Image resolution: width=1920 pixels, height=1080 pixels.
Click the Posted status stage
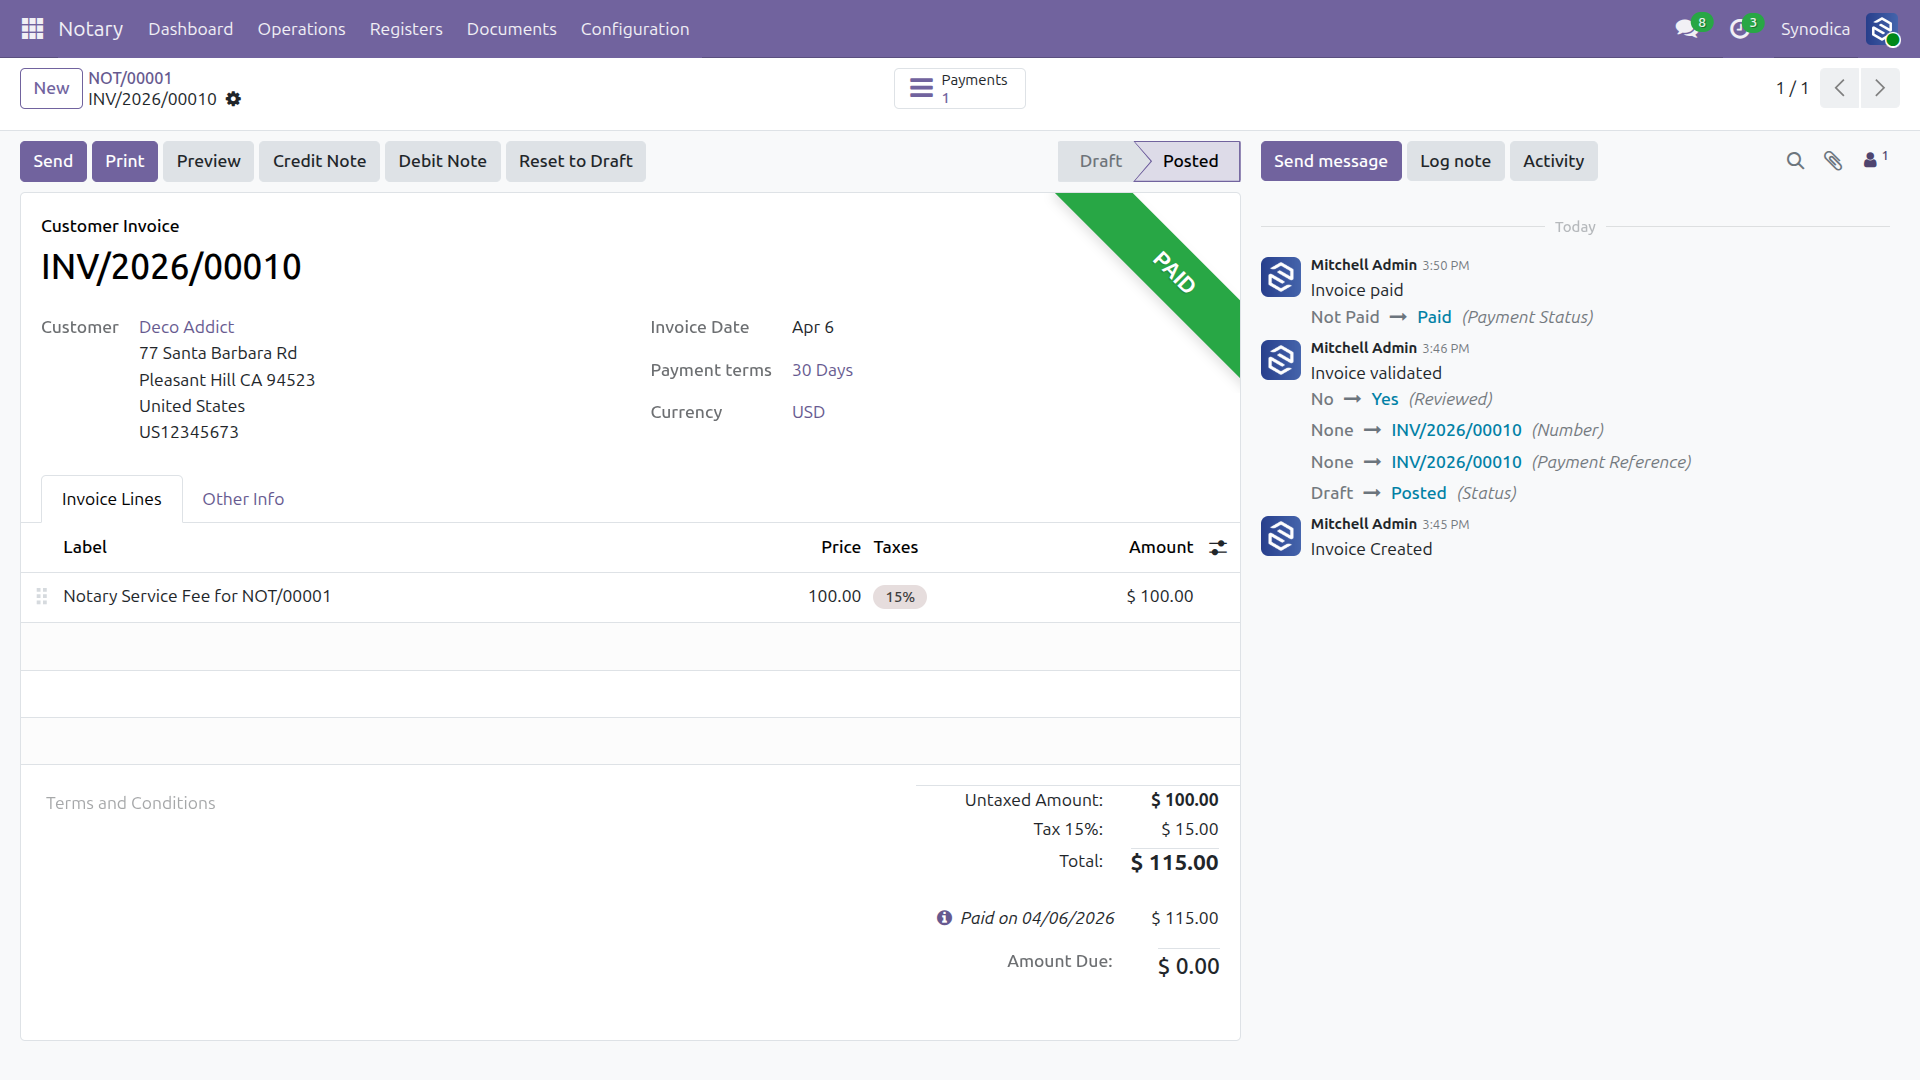(x=1190, y=161)
